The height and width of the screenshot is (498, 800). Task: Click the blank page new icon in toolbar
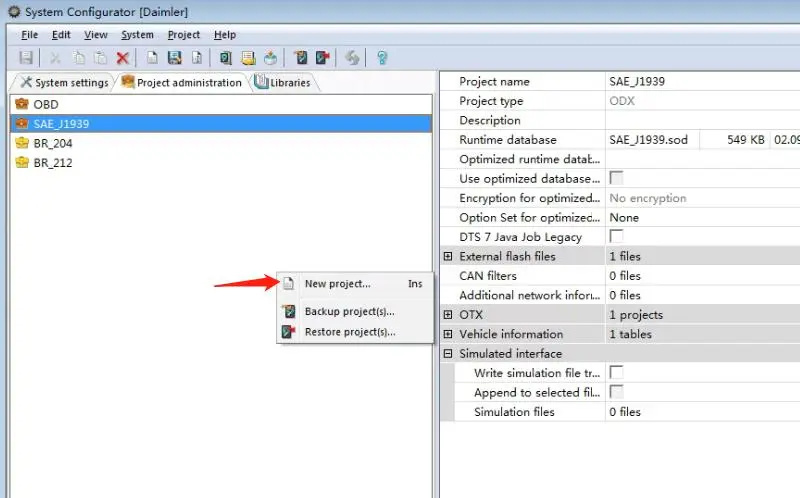pos(152,58)
